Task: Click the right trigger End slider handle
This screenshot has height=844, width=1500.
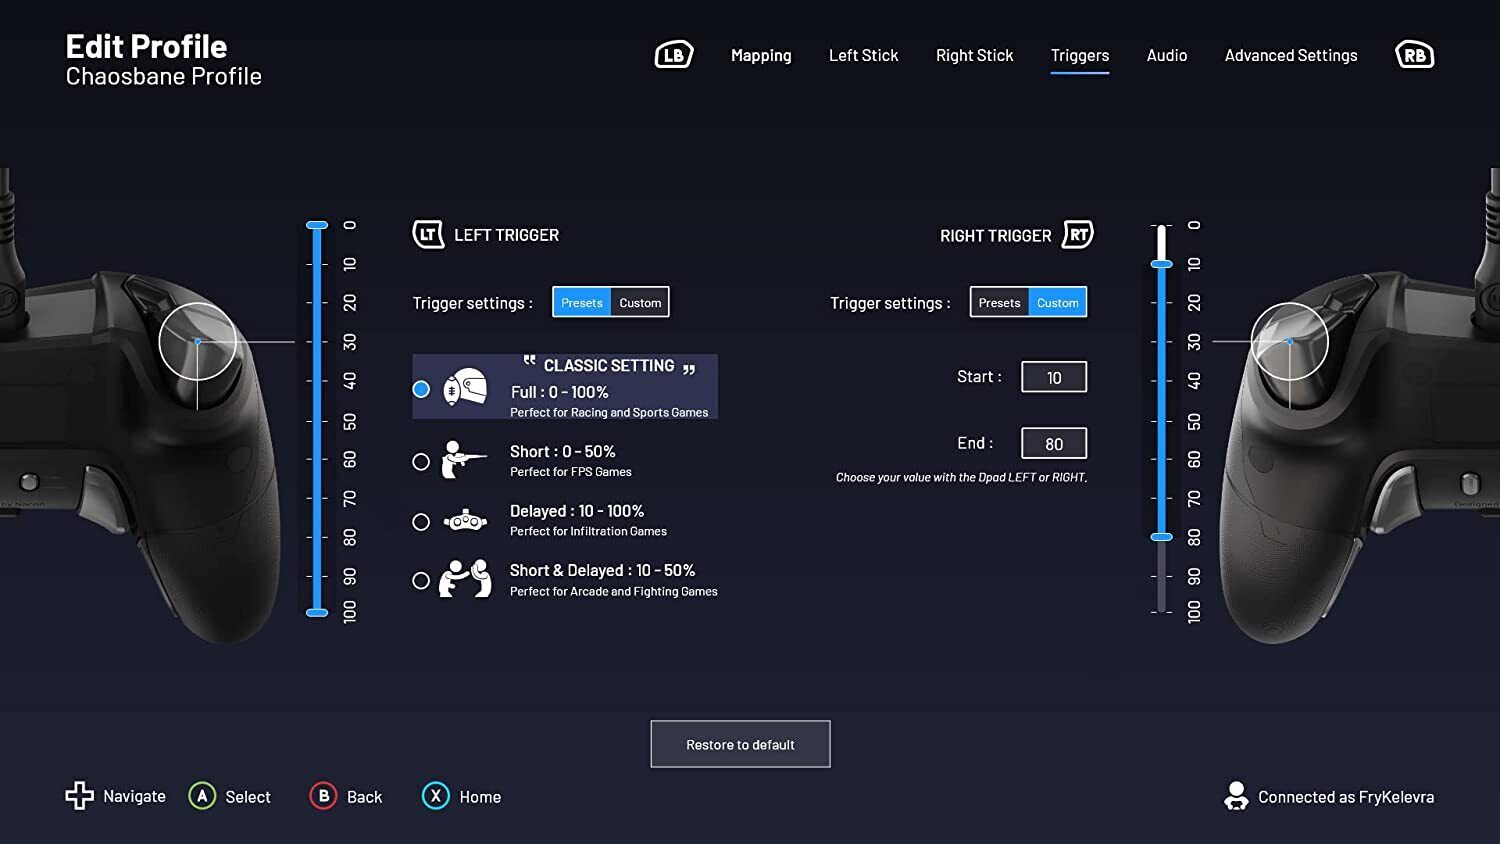Action: (1161, 537)
